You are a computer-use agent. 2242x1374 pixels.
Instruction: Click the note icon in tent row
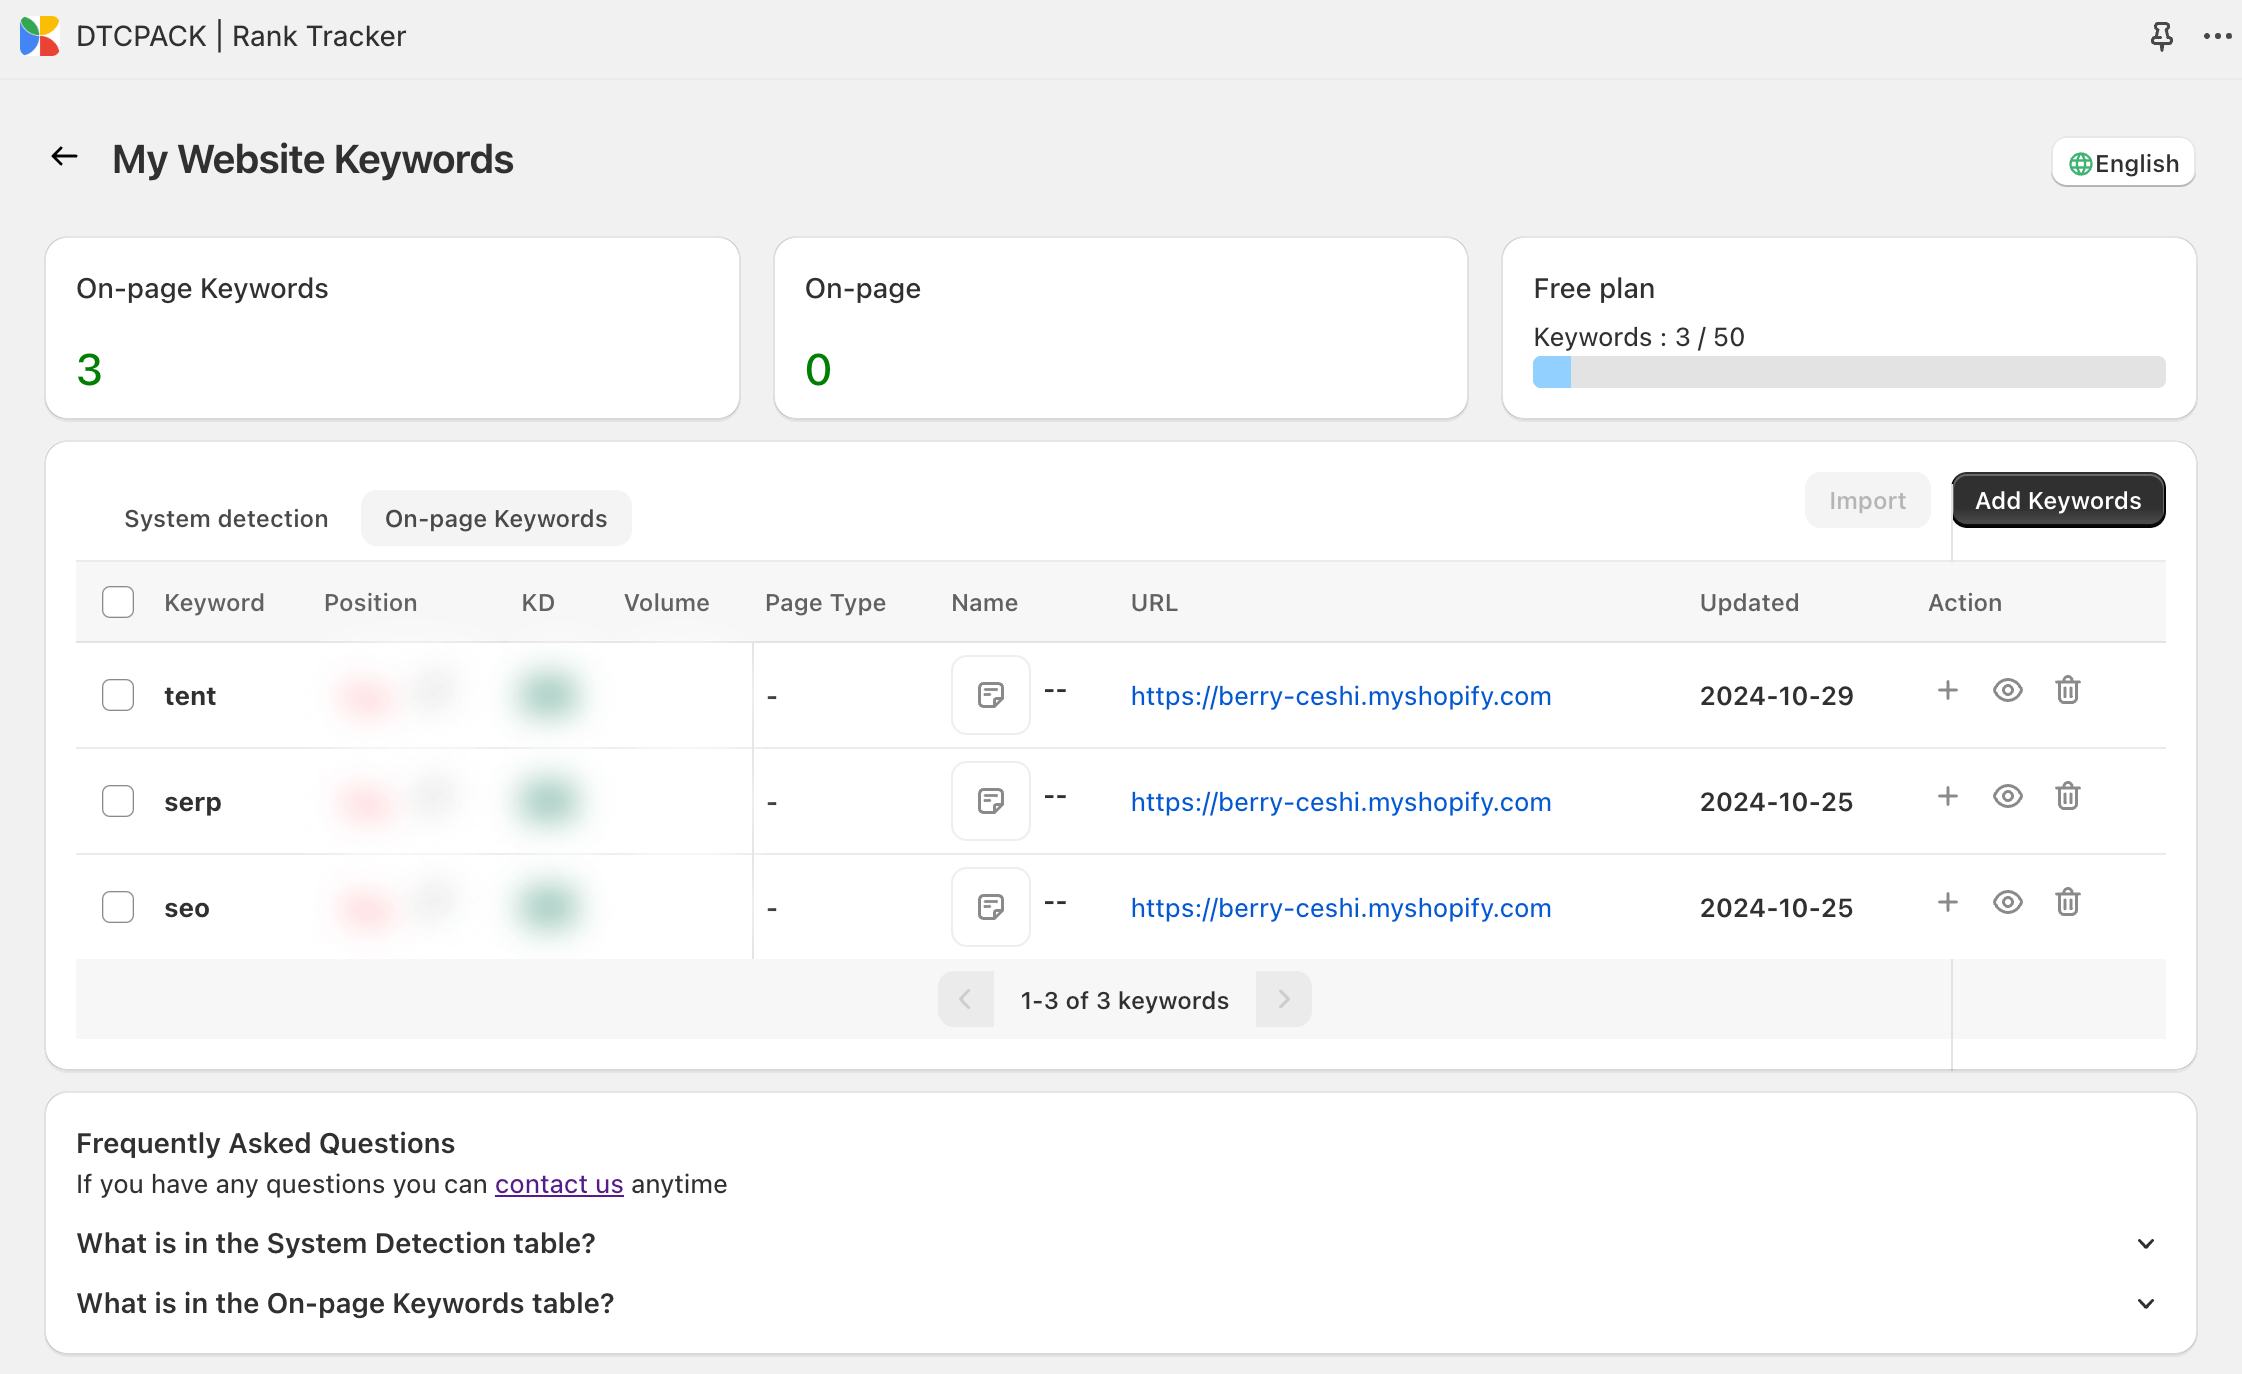click(990, 695)
